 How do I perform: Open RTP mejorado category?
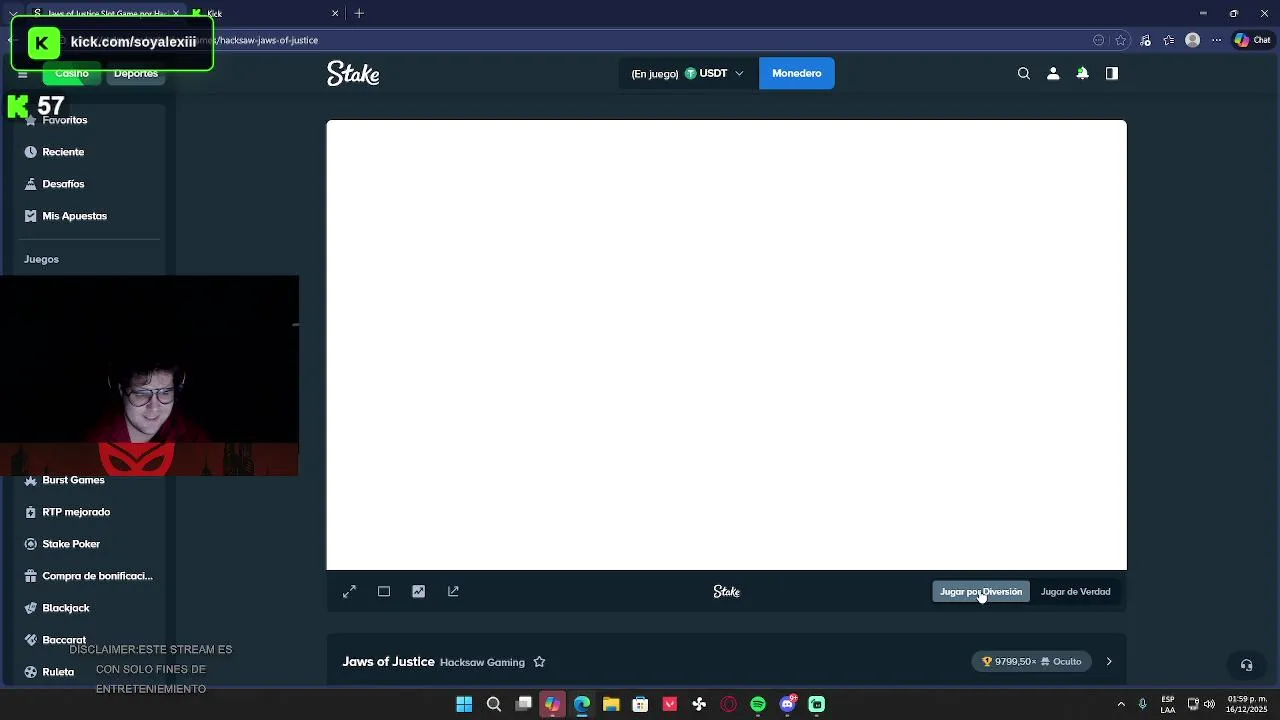[x=76, y=512]
